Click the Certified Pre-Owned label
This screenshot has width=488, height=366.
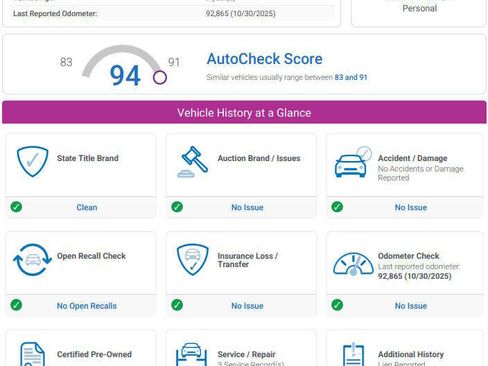coord(94,354)
